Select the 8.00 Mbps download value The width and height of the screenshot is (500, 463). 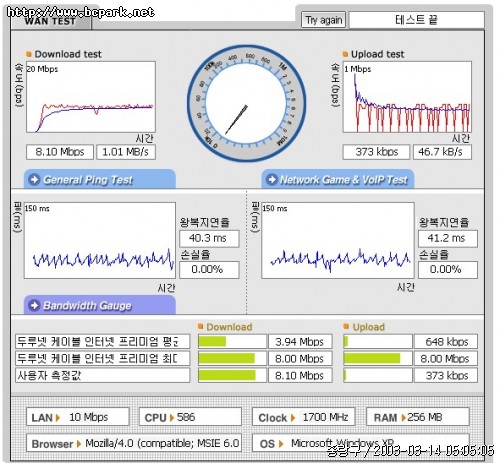300,358
